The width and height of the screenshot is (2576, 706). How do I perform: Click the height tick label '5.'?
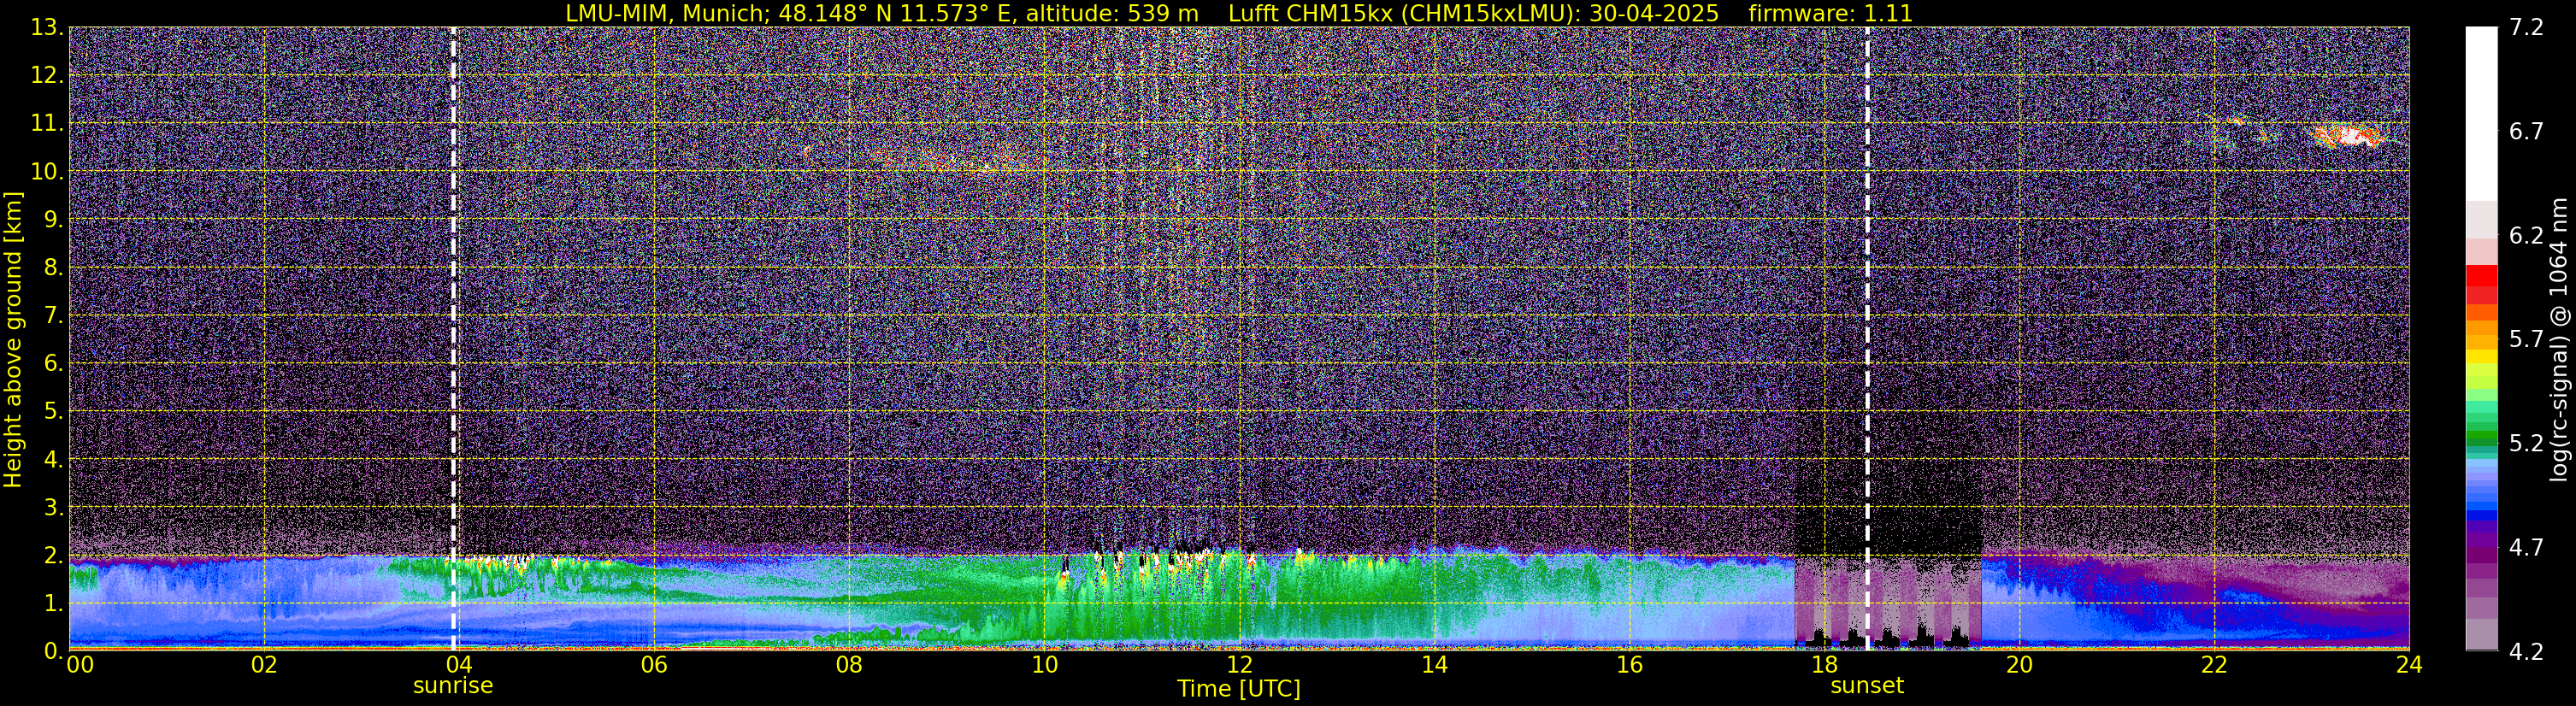[x=52, y=412]
